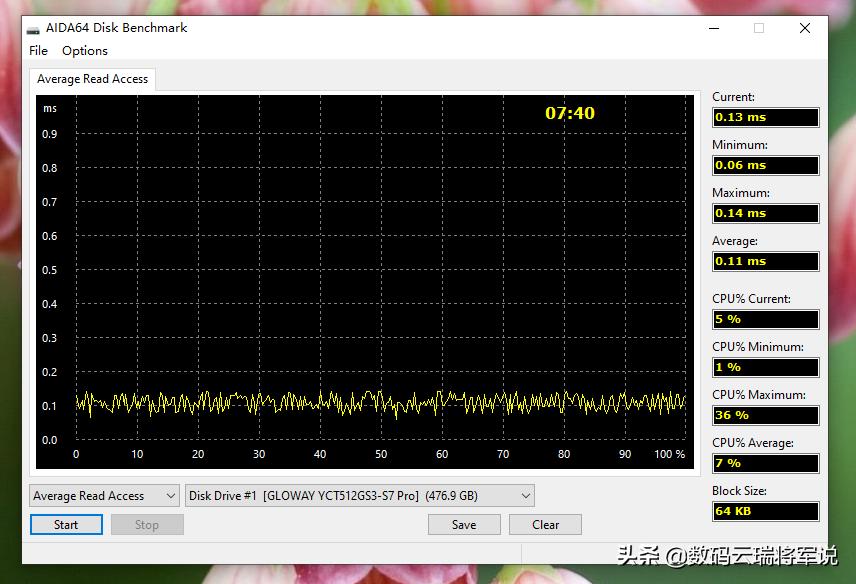Click the Block Size label
The image size is (856, 584).
tap(739, 491)
